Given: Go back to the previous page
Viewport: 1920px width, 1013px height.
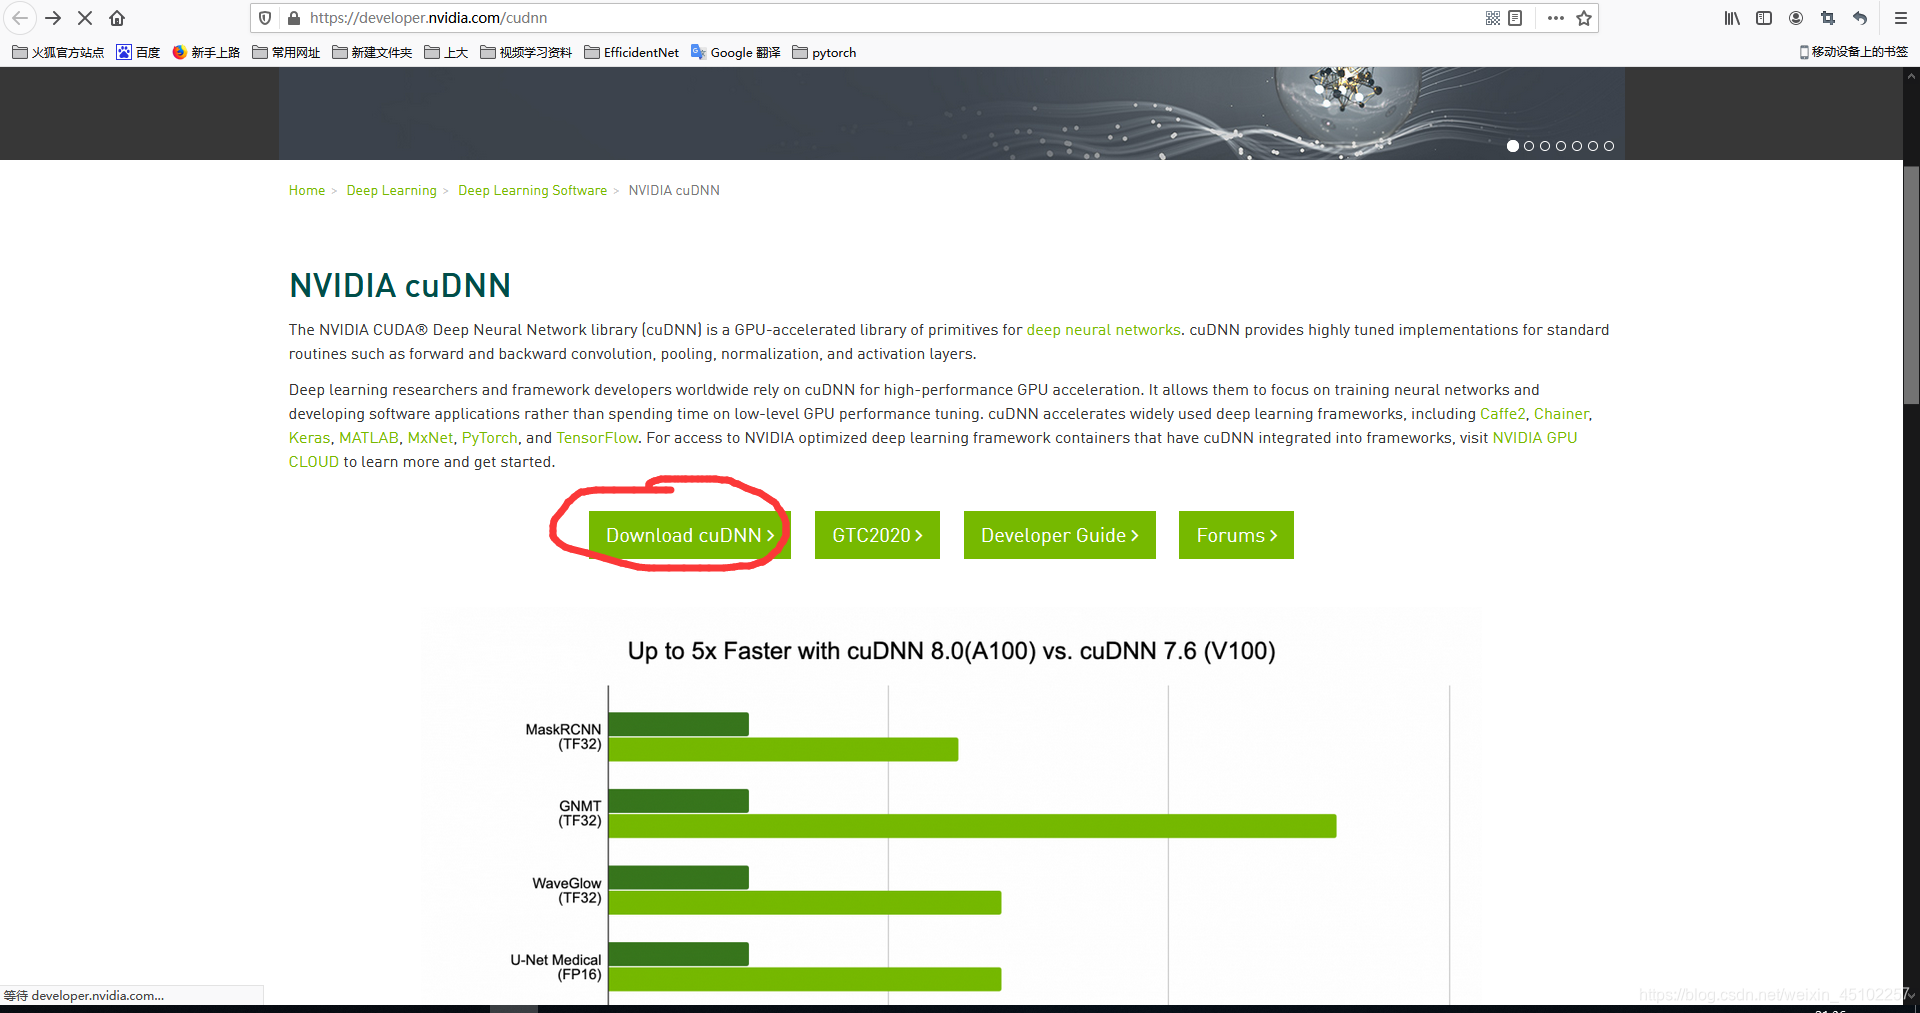Looking at the screenshot, I should point(20,18).
